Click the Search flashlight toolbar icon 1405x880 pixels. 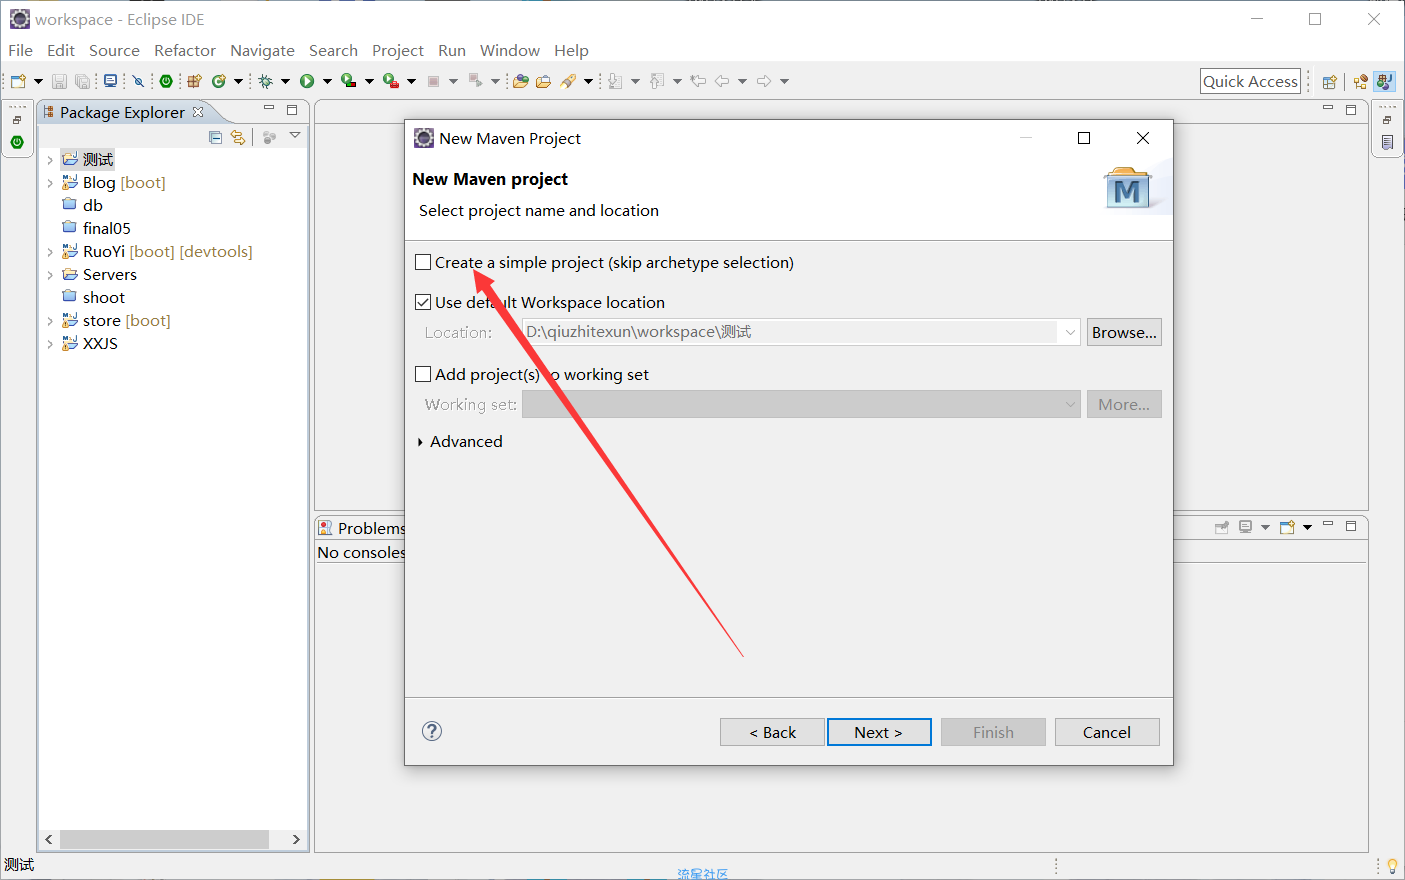pyautogui.click(x=568, y=81)
